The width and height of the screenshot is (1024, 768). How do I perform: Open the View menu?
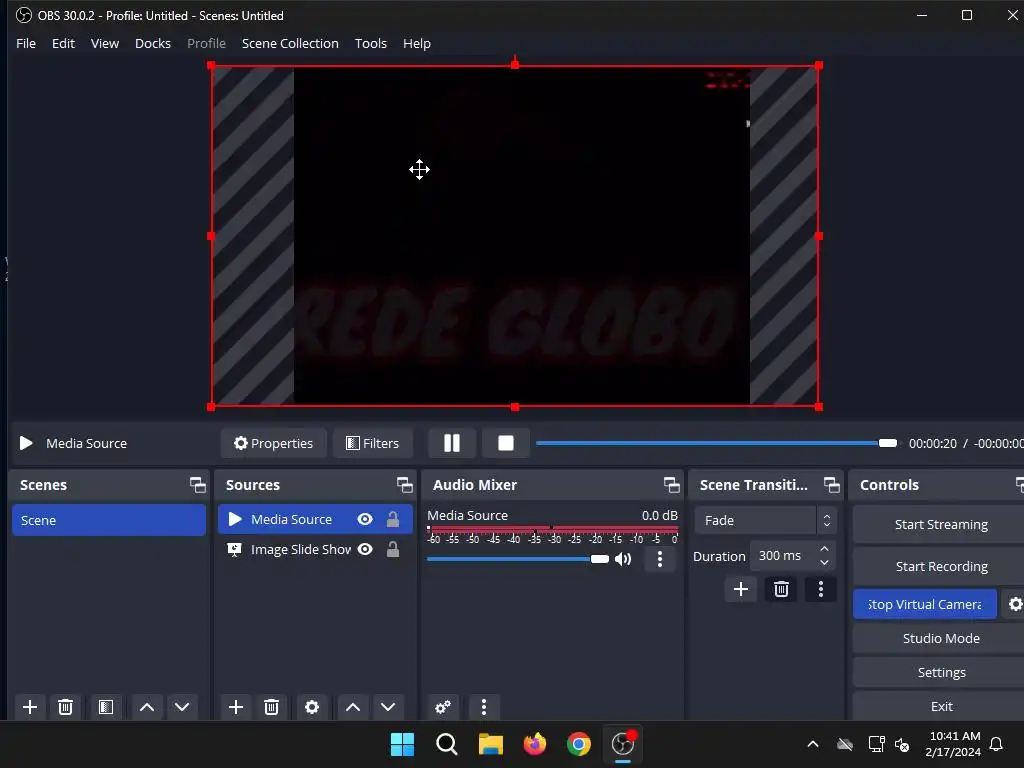[104, 43]
